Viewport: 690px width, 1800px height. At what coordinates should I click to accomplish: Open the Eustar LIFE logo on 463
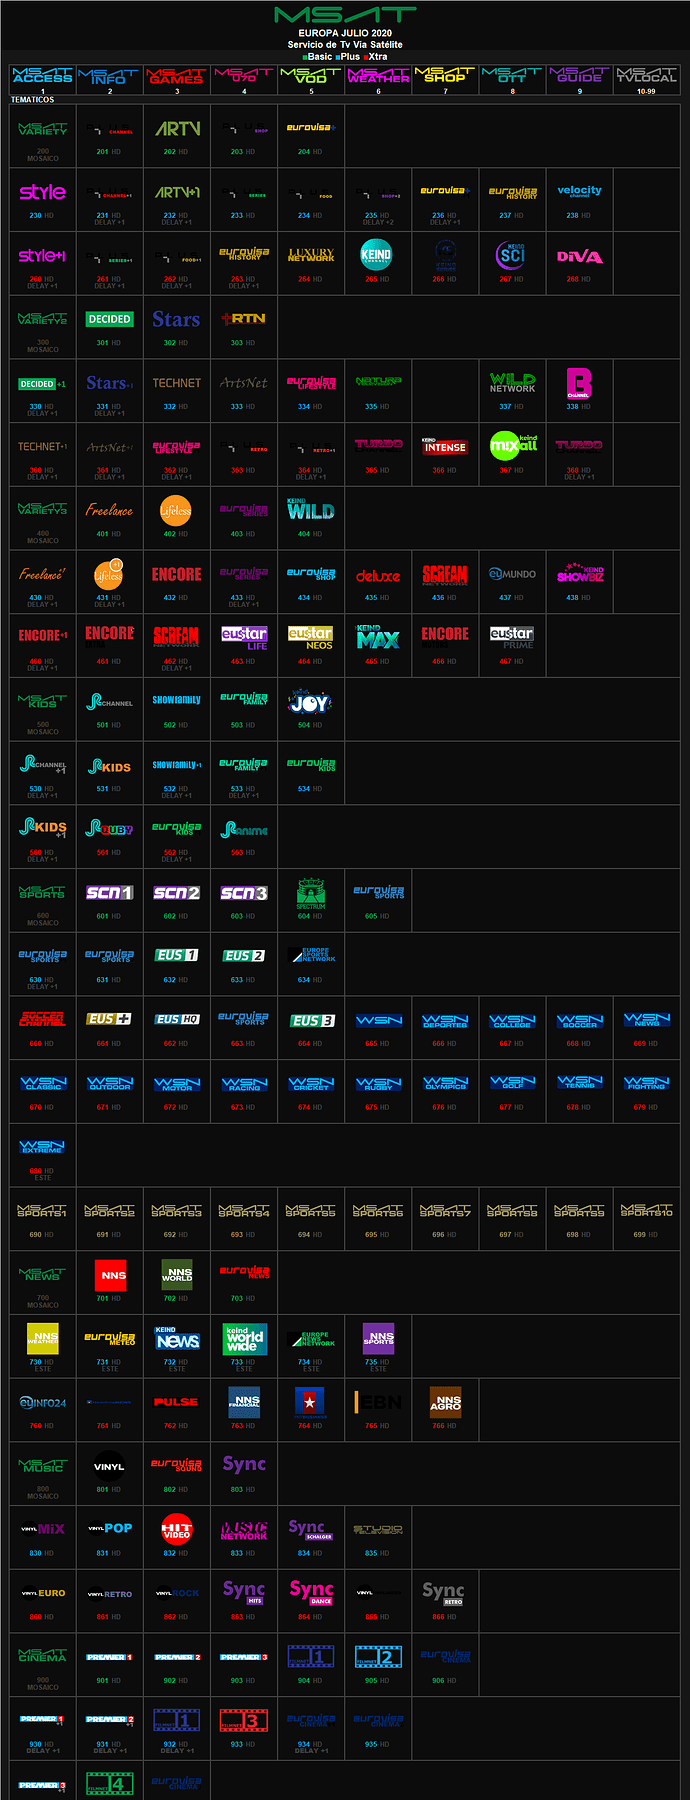[x=244, y=638]
